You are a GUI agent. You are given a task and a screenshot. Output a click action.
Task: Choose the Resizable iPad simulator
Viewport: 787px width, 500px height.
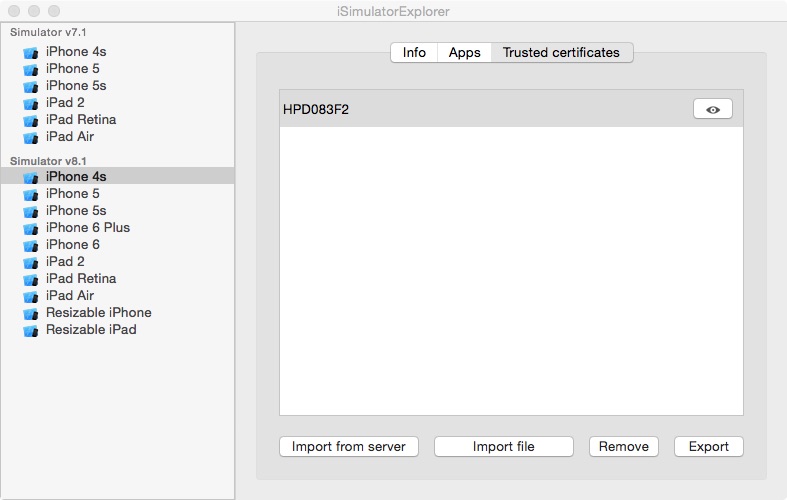click(x=117, y=330)
